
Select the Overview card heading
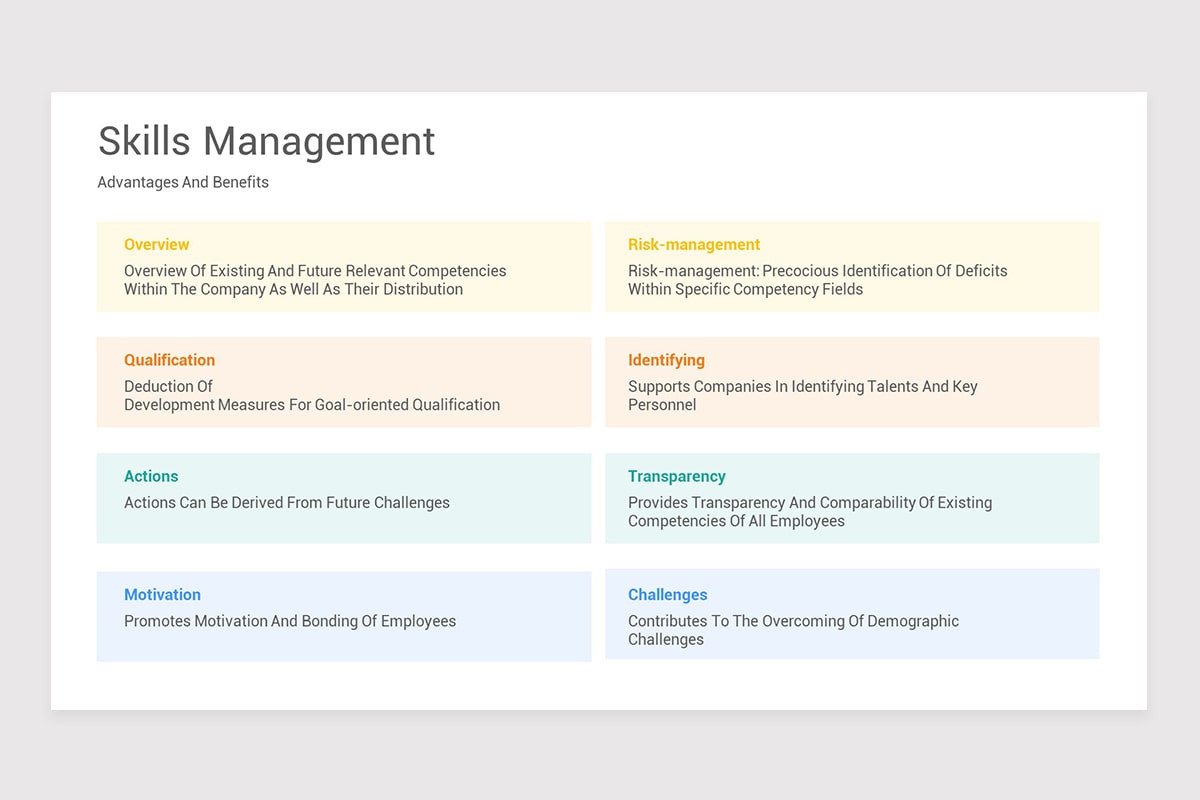click(x=156, y=244)
